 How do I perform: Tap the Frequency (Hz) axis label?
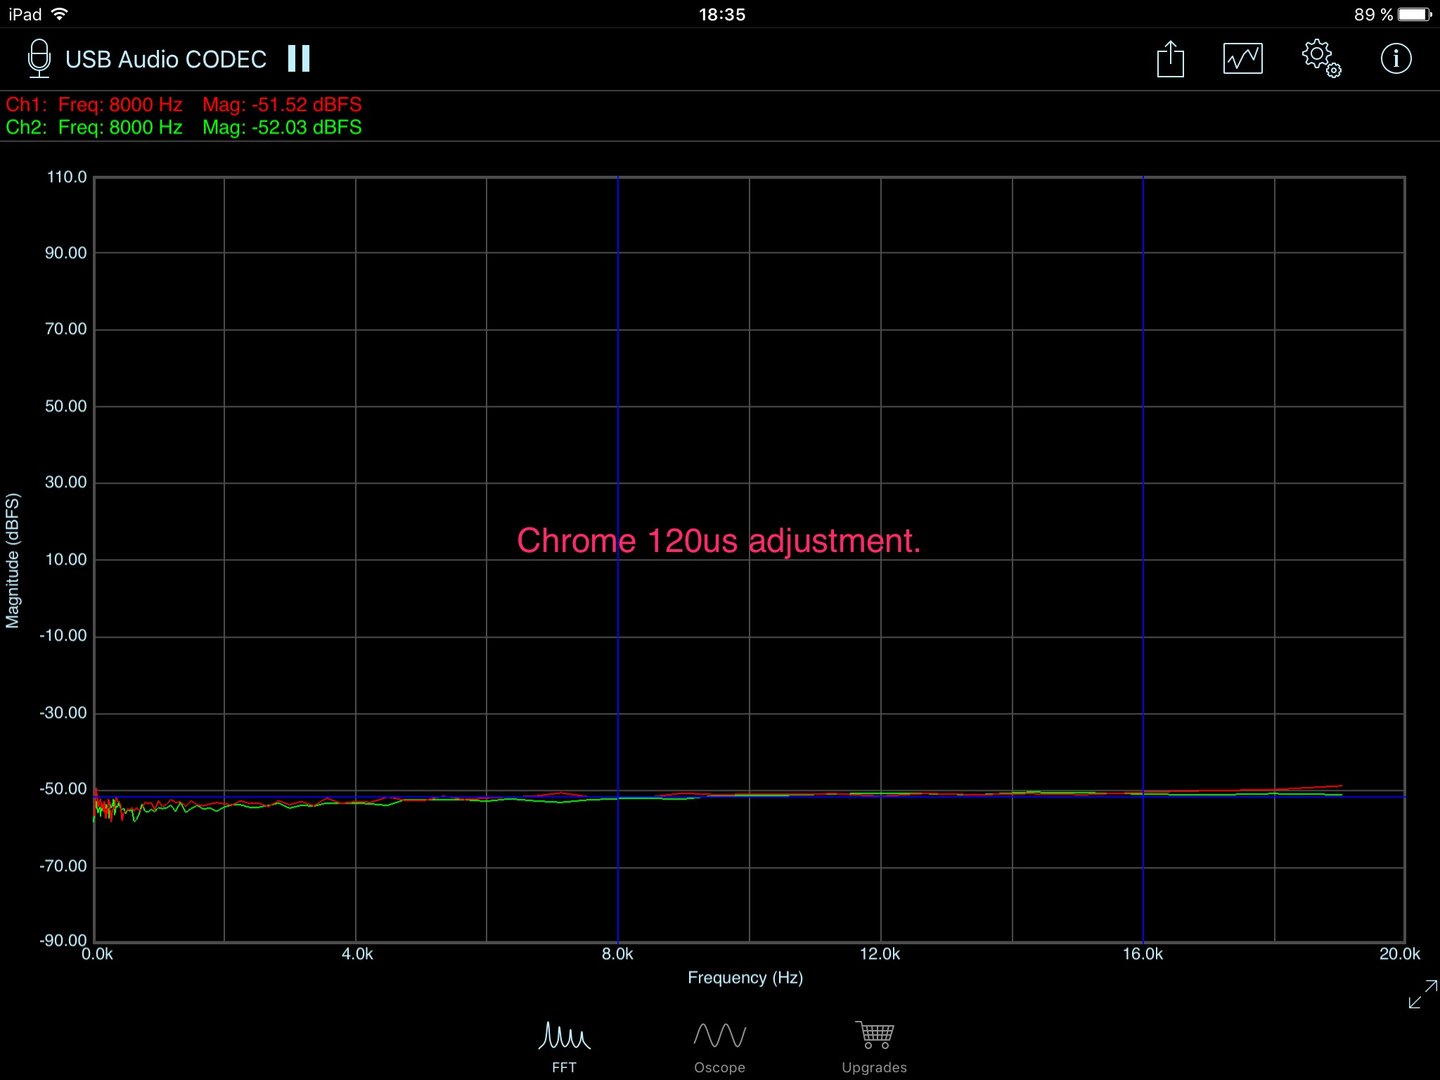[x=745, y=977]
